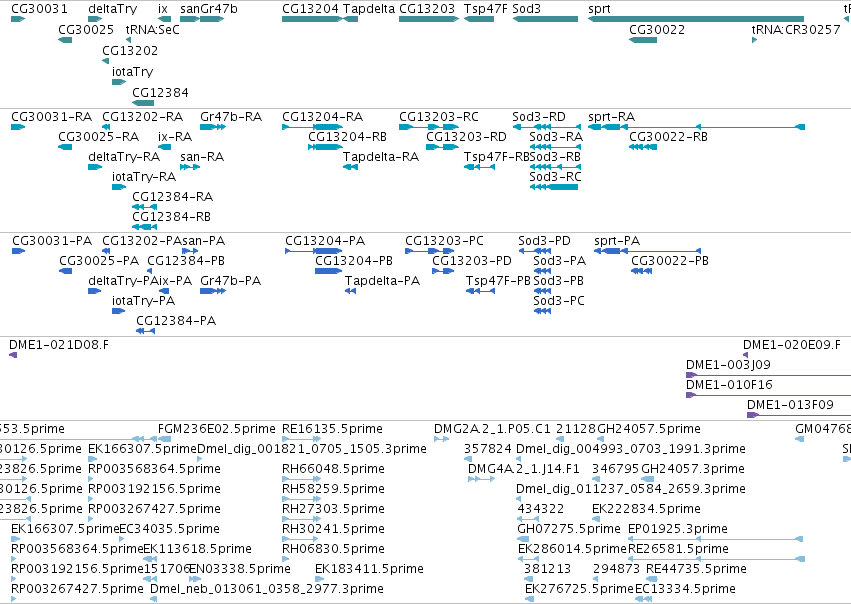Image resolution: width=851 pixels, height=604 pixels.
Task: Click the ix-RA transcript label
Action: [175, 137]
